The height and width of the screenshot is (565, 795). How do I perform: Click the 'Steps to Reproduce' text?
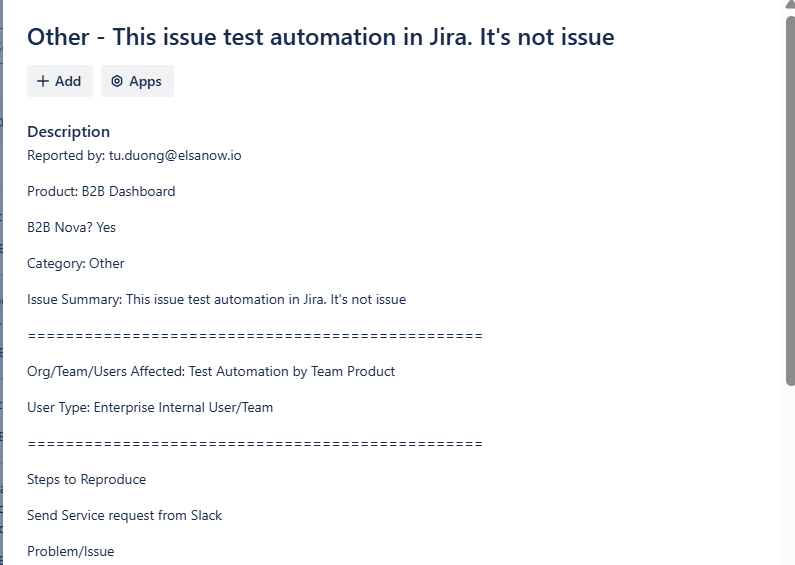pyautogui.click(x=86, y=479)
